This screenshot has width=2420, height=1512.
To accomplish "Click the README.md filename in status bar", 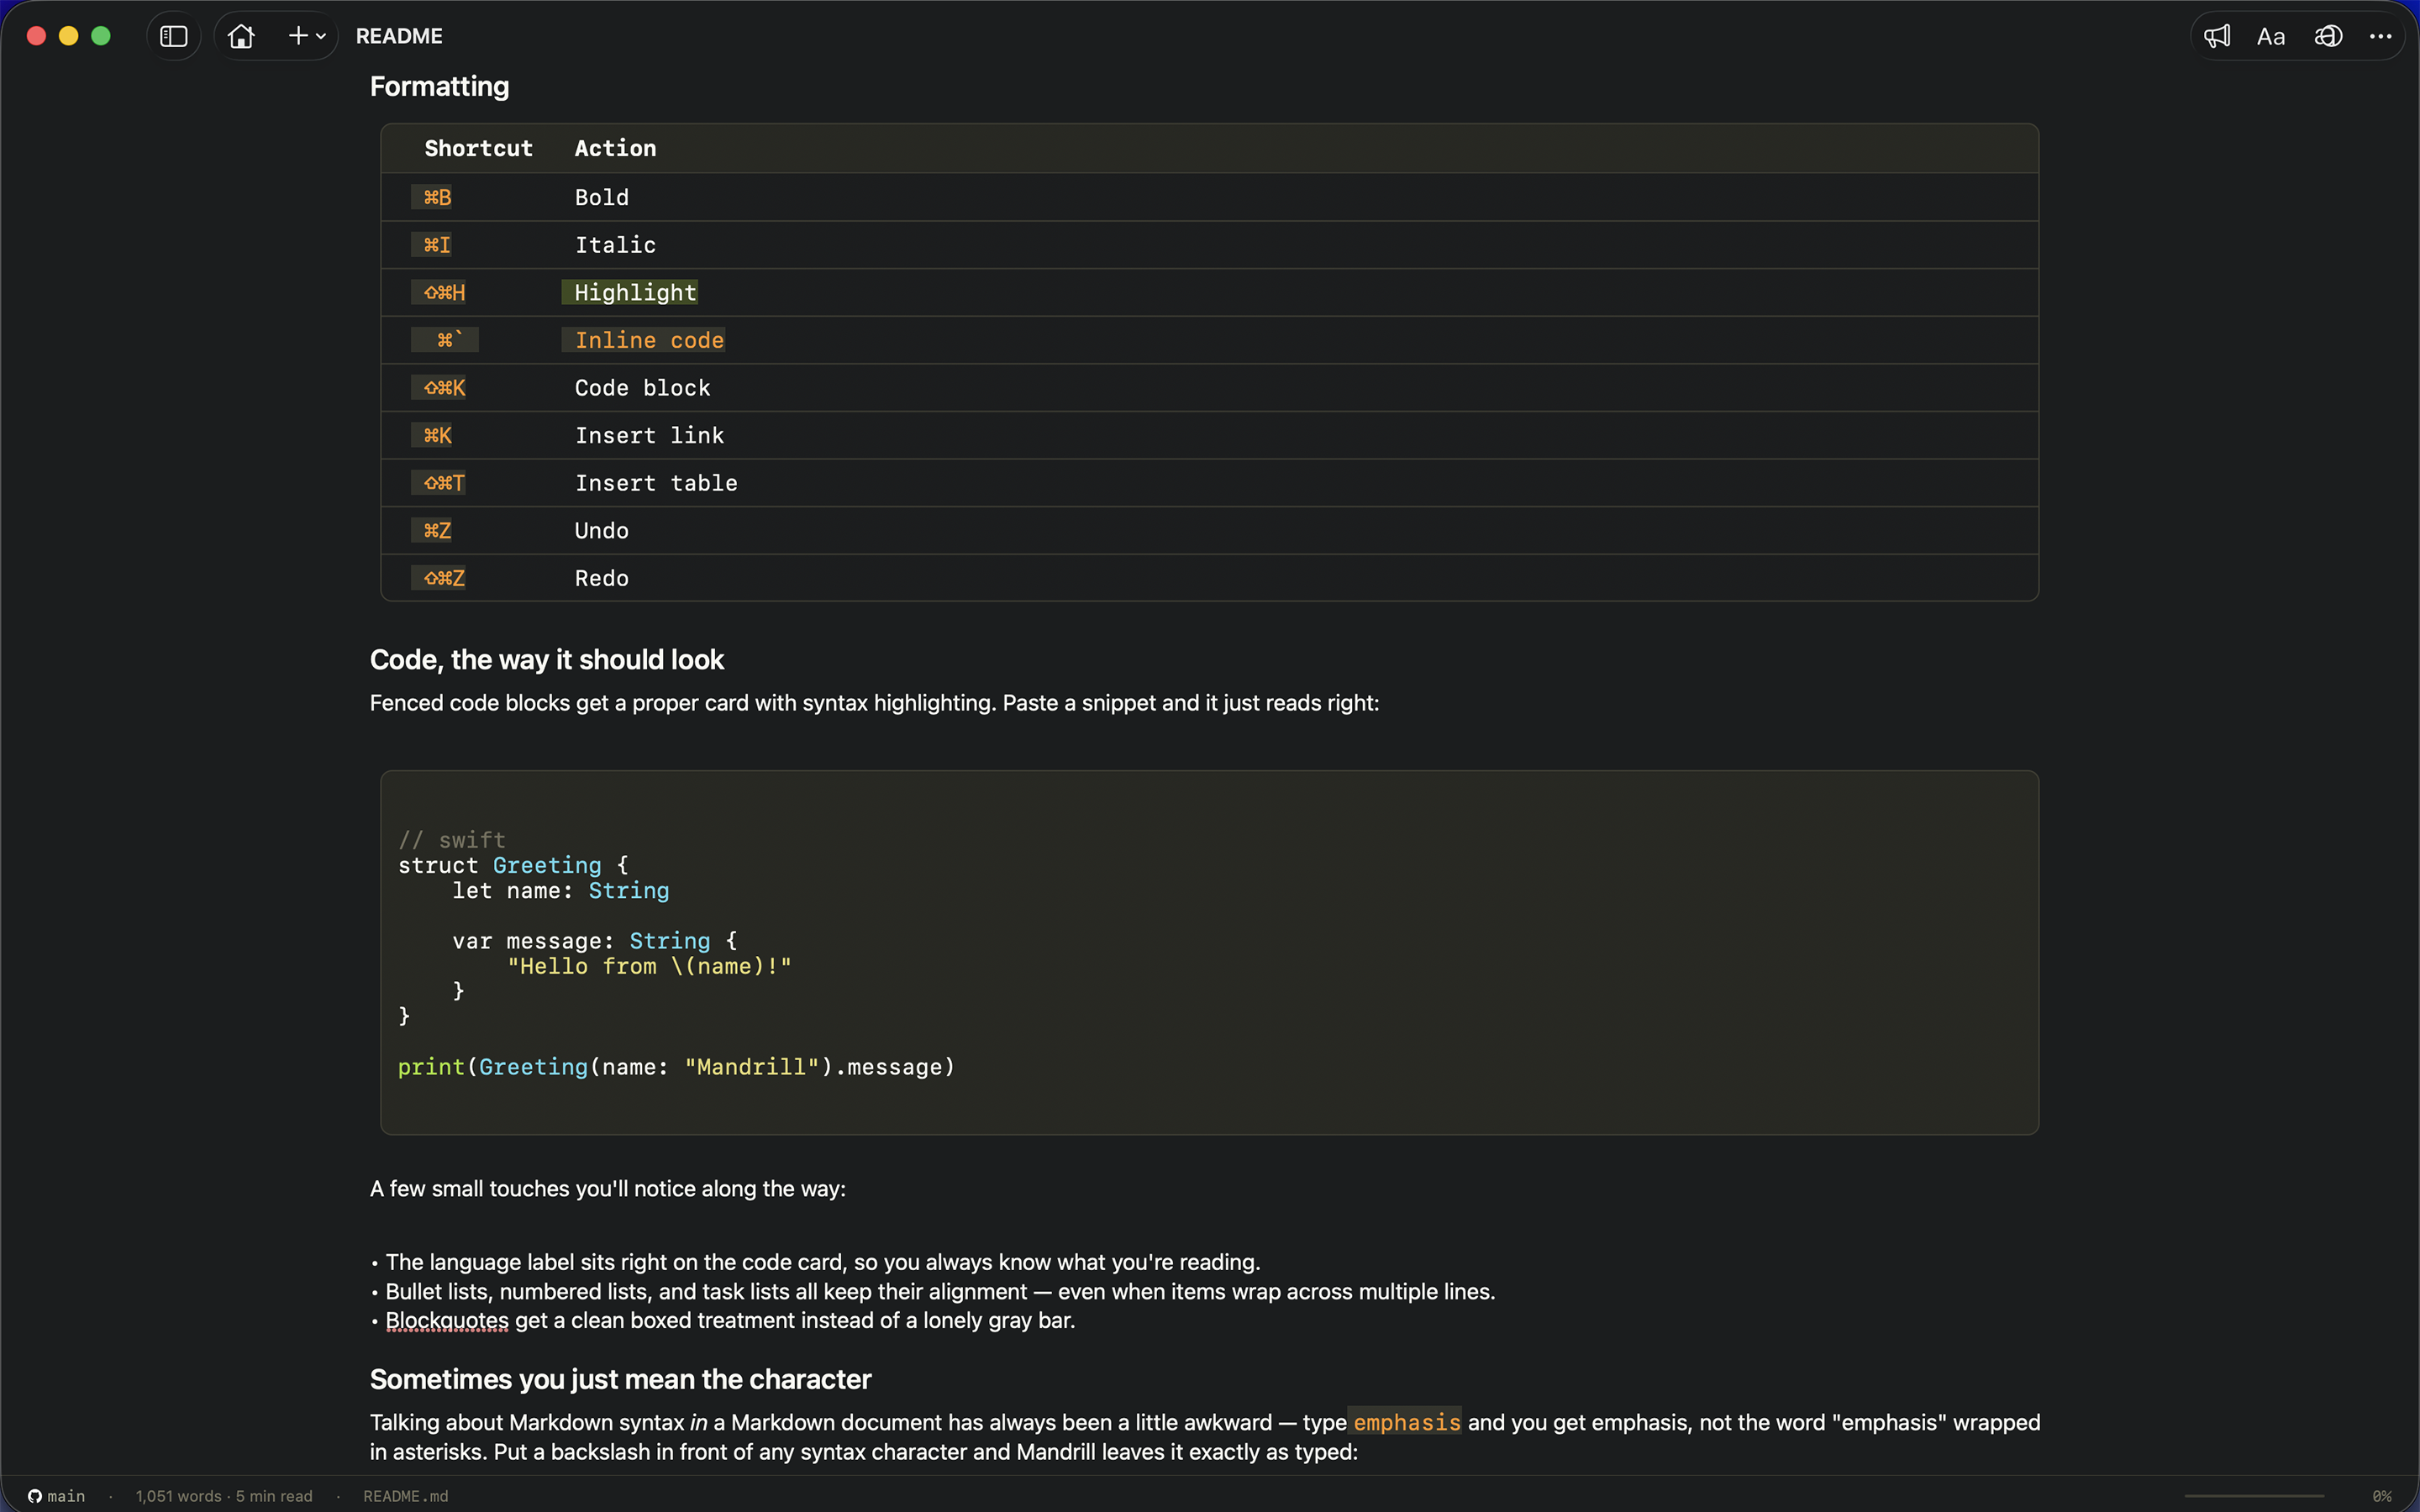I will coord(406,1496).
